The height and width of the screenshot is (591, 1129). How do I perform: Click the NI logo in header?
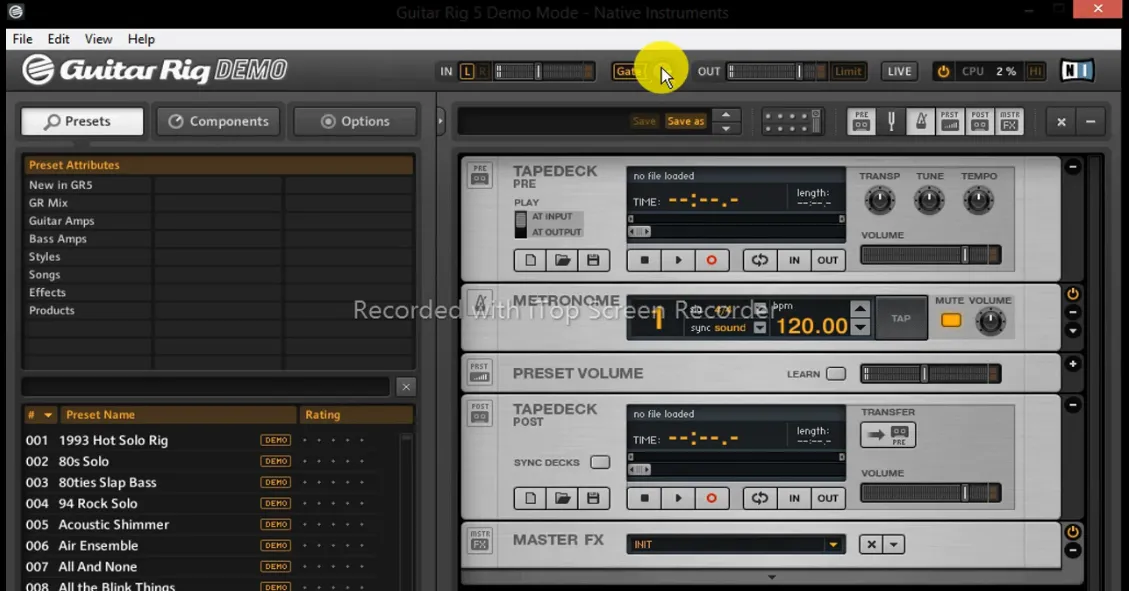[1077, 71]
